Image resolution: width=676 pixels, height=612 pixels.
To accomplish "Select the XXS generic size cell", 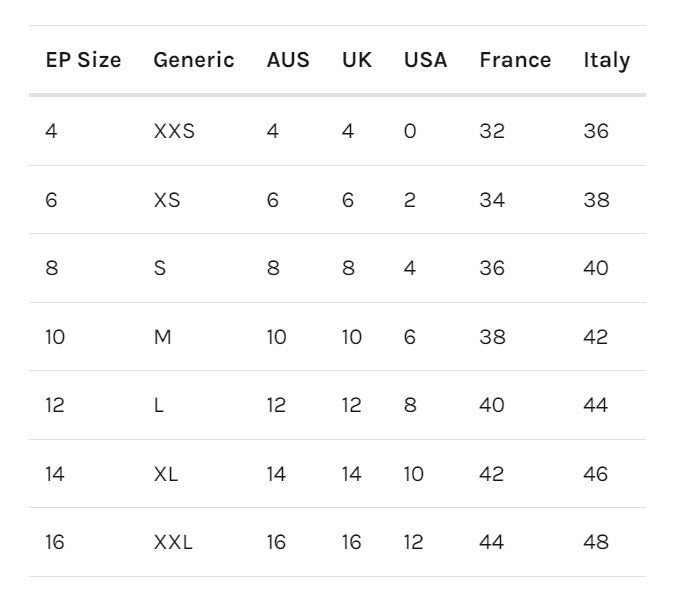I will [x=174, y=131].
